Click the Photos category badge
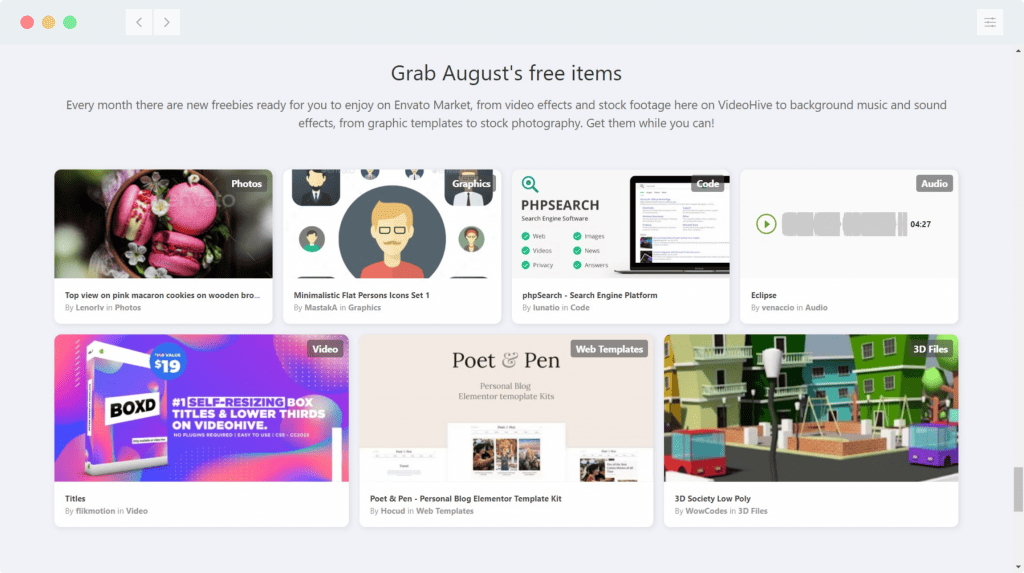The width and height of the screenshot is (1024, 573). click(246, 184)
